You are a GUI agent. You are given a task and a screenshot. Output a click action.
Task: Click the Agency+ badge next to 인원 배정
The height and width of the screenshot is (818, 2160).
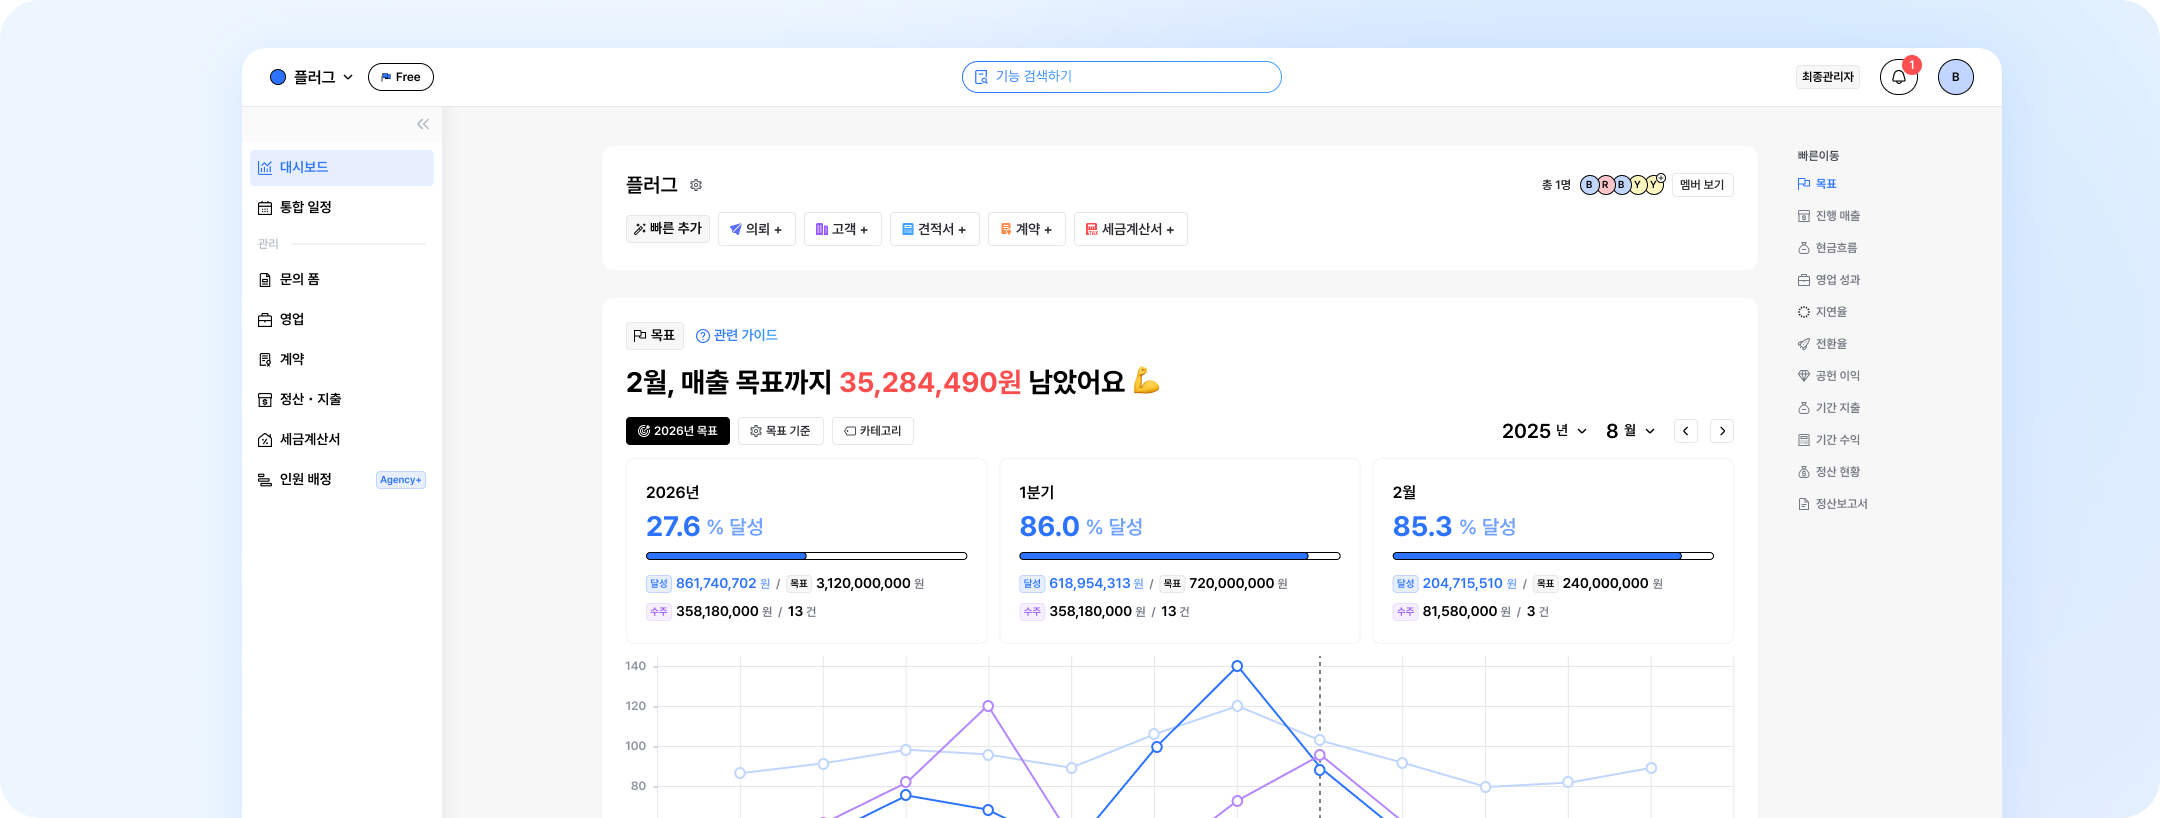click(x=401, y=480)
